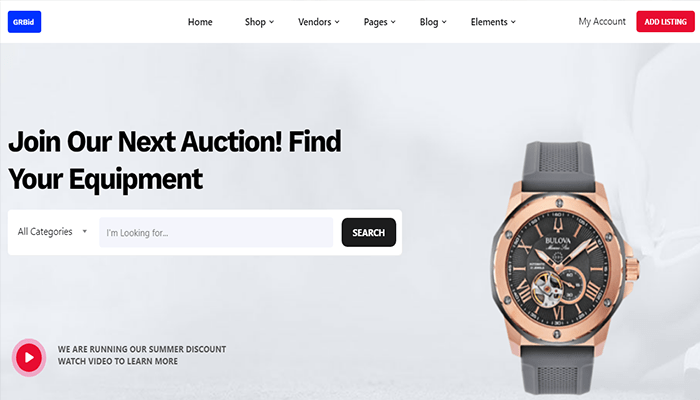The height and width of the screenshot is (400, 700).
Task: Click the GRBid logo
Action: tap(25, 22)
